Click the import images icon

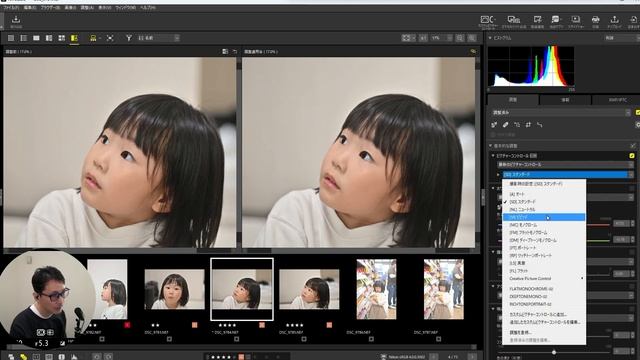click(x=16, y=20)
